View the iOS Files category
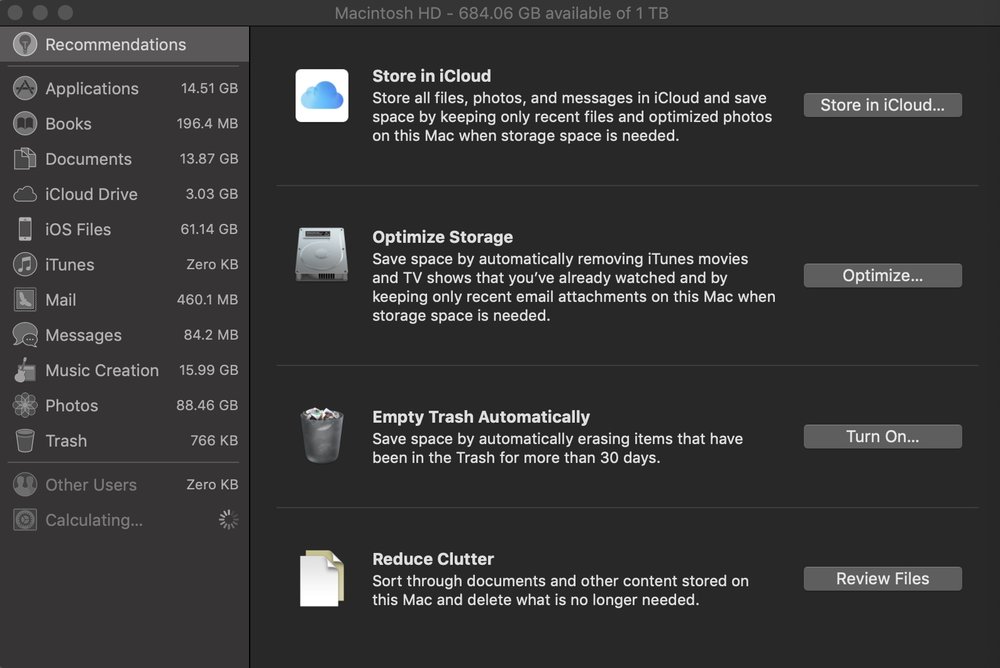Viewport: 1000px width, 668px height. coord(124,229)
